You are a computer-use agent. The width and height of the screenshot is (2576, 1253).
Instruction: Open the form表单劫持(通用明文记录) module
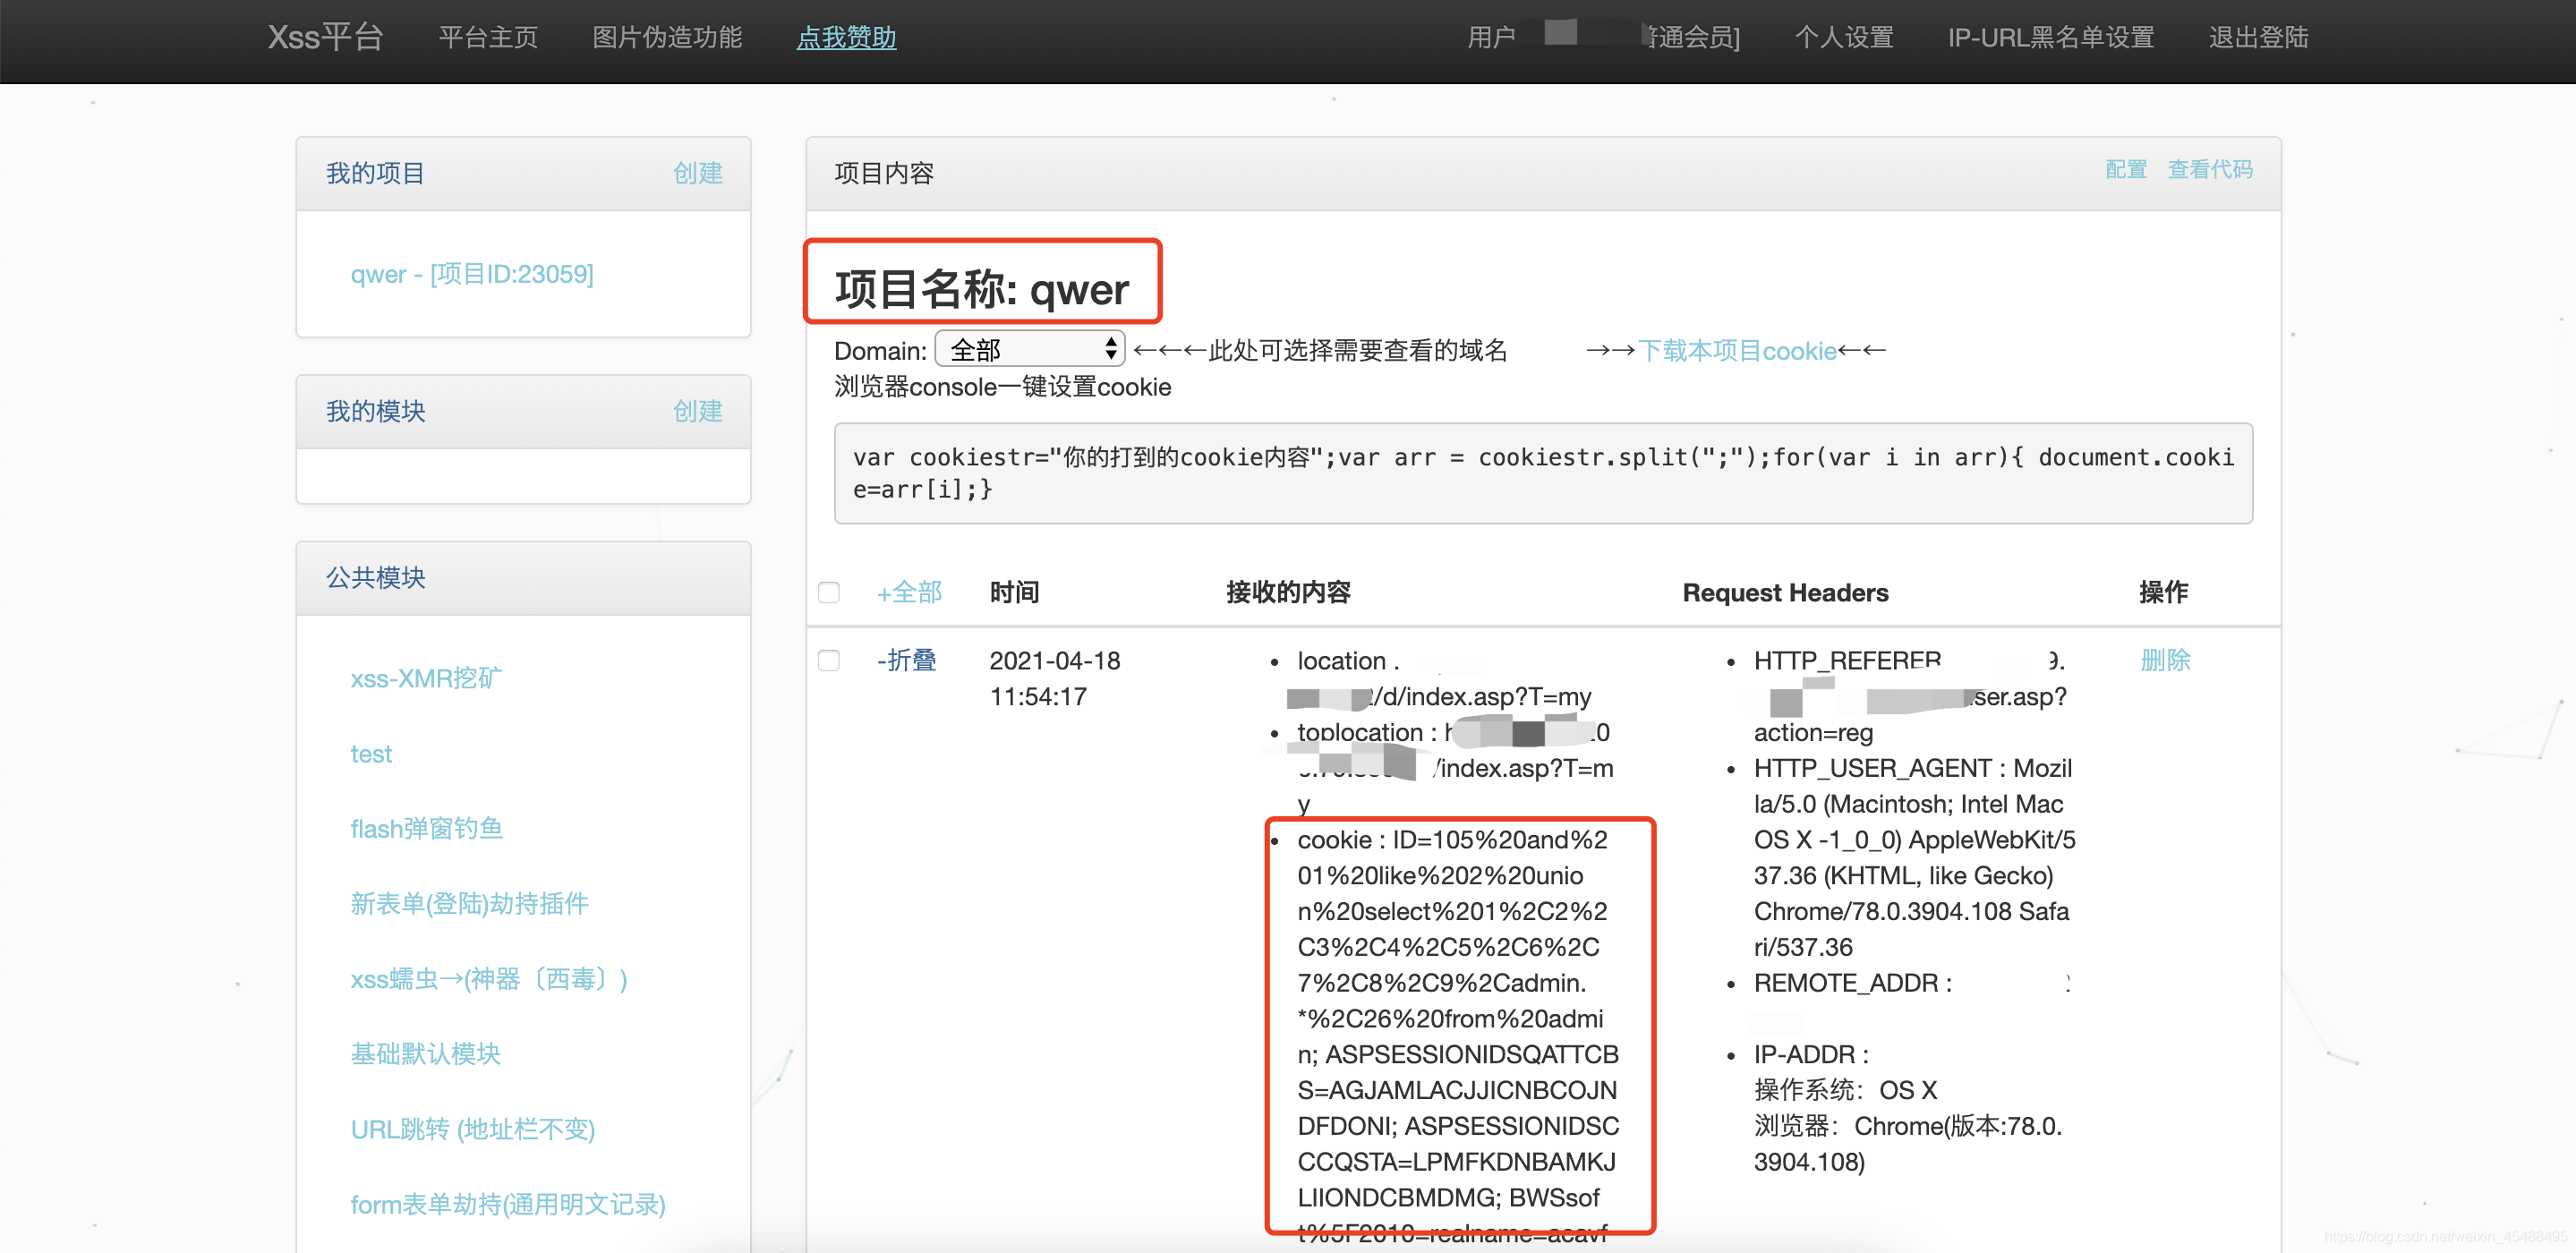coord(508,1204)
